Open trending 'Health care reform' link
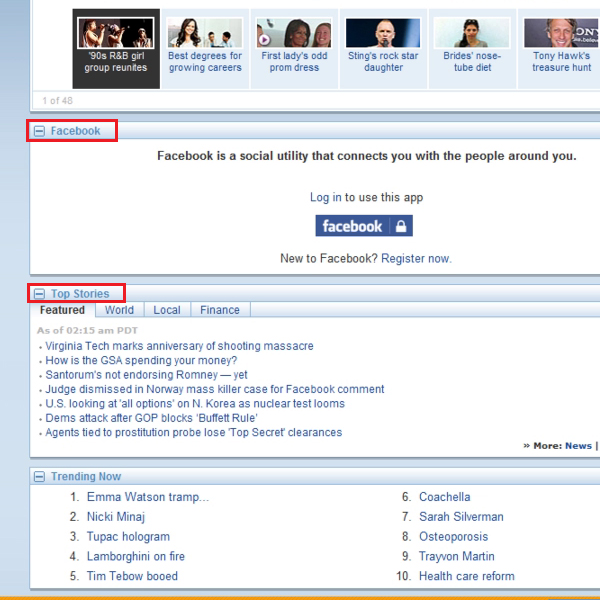The height and width of the screenshot is (600, 600). coord(467,576)
